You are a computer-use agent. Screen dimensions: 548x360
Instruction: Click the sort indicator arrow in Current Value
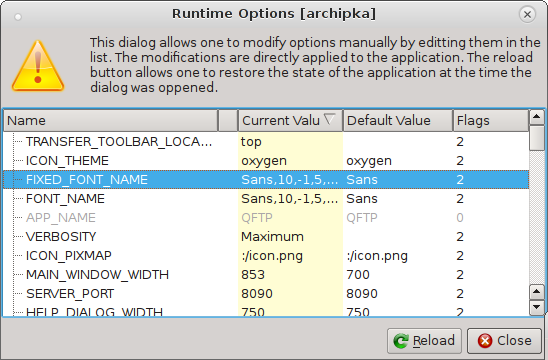pyautogui.click(x=329, y=119)
